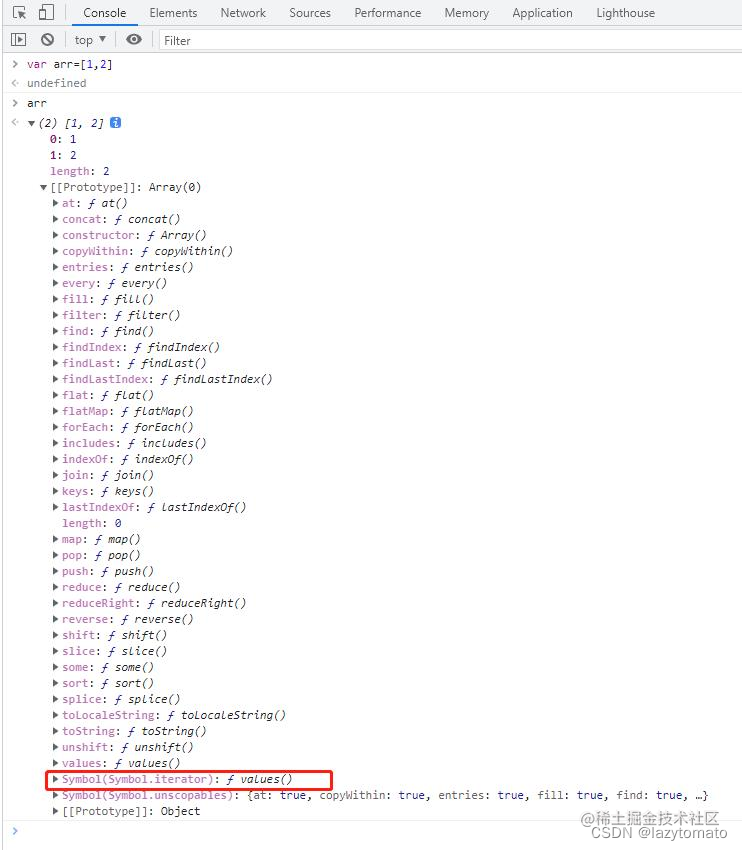
Task: Collapse the [[Prototype]]: Array(0) node
Action: pyautogui.click(x=43, y=188)
